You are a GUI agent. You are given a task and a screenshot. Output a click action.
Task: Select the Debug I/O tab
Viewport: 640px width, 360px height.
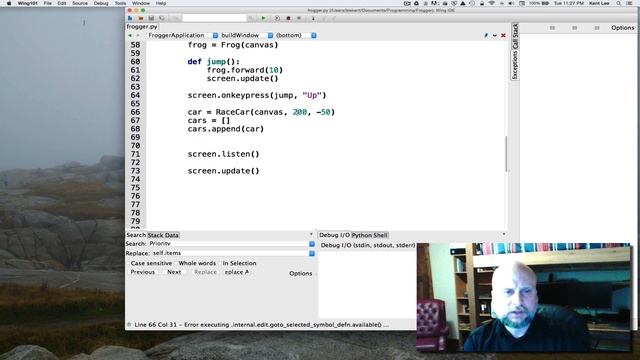[334, 235]
